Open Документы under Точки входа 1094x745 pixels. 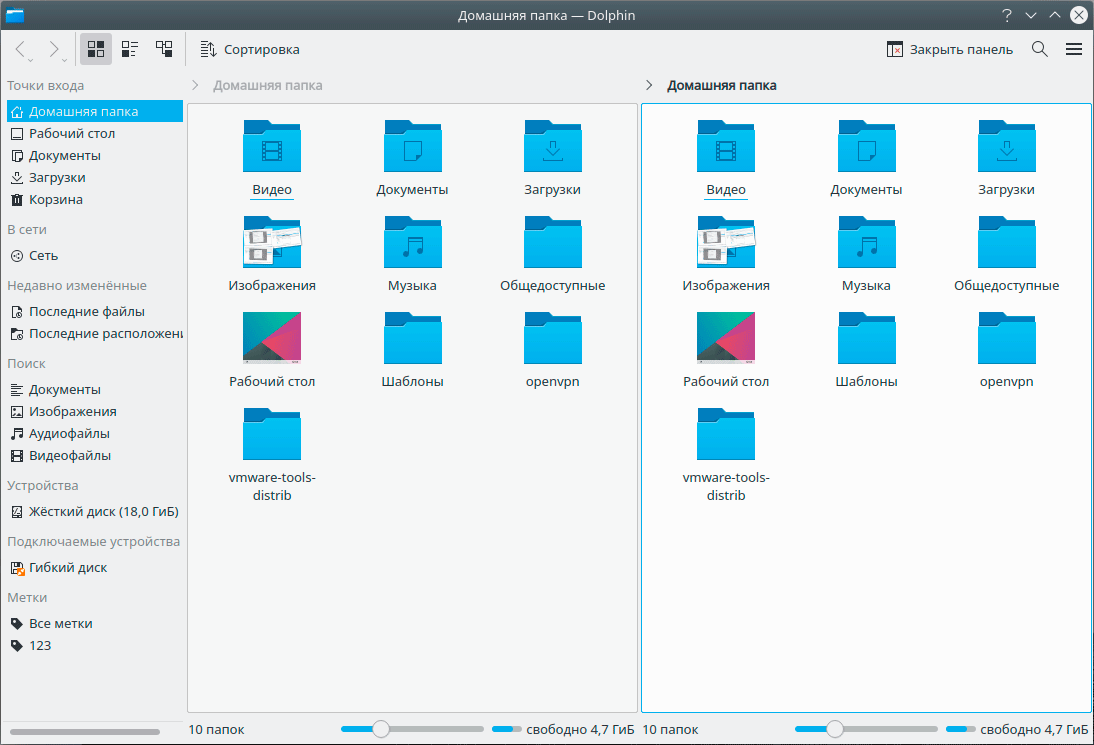click(x=95, y=156)
